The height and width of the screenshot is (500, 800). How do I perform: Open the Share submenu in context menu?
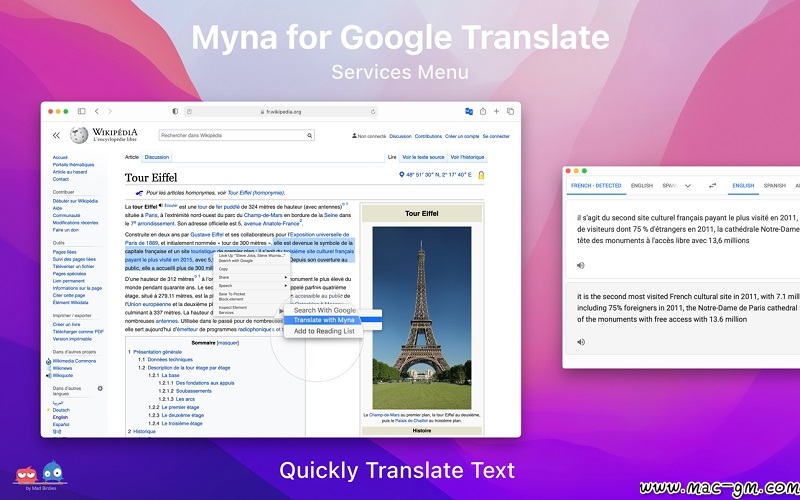tap(250, 277)
